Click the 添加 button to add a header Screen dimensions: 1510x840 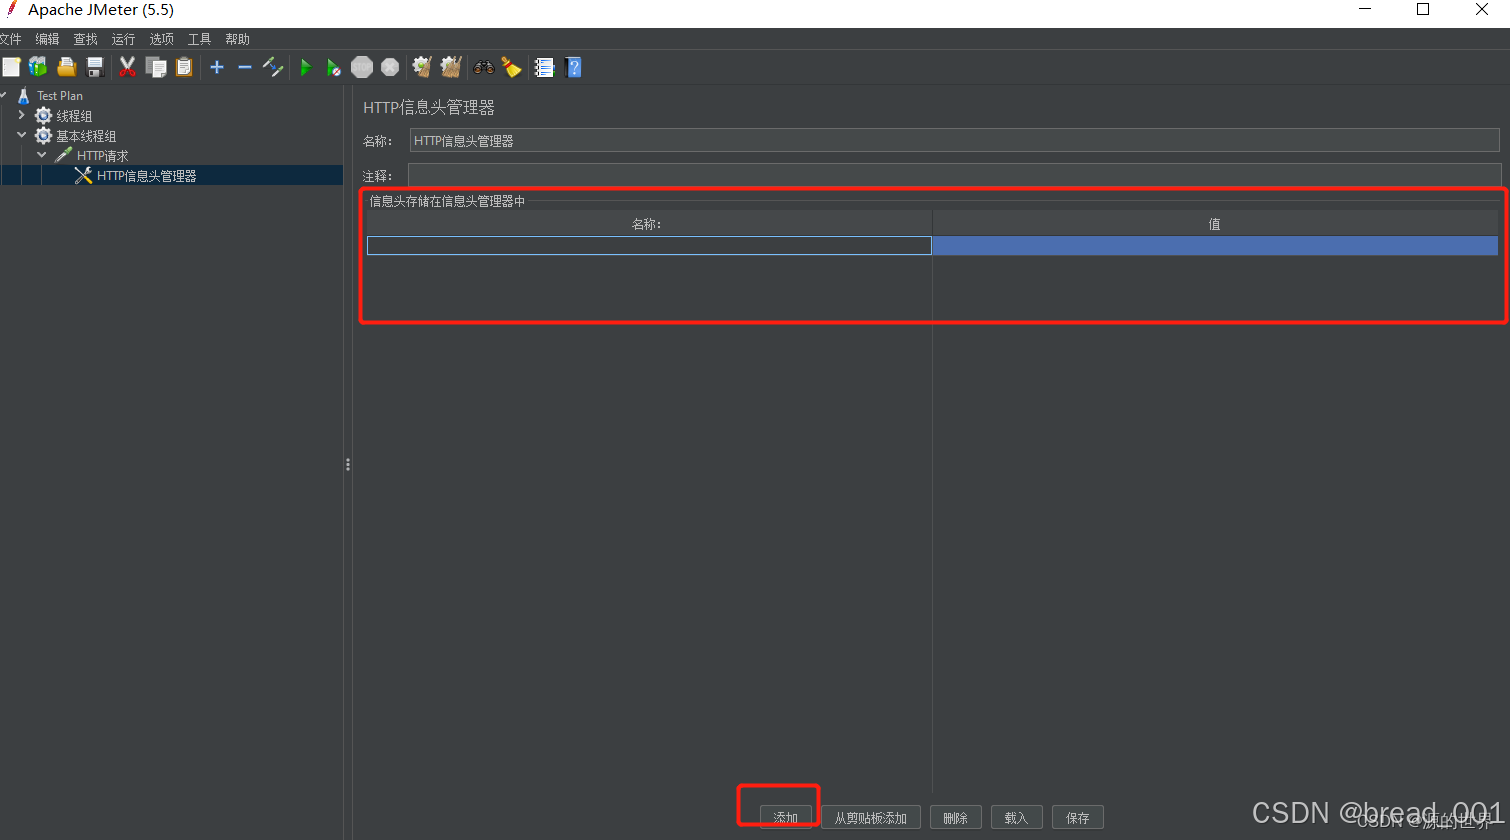pyautogui.click(x=784, y=817)
